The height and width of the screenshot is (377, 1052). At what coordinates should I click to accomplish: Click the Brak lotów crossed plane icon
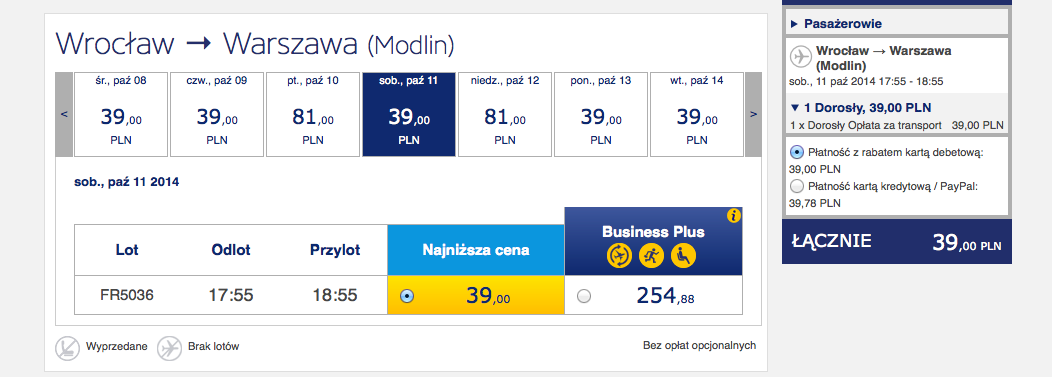coord(169,347)
